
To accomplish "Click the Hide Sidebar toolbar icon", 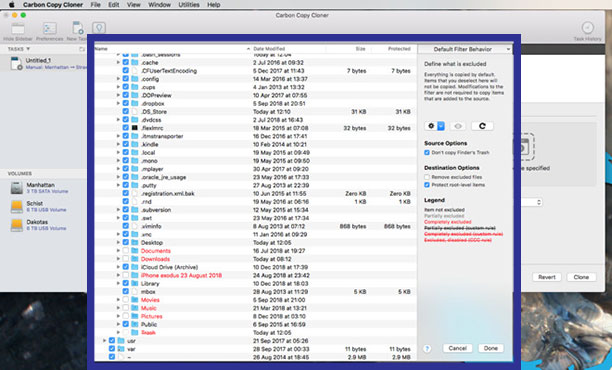I will pos(18,29).
